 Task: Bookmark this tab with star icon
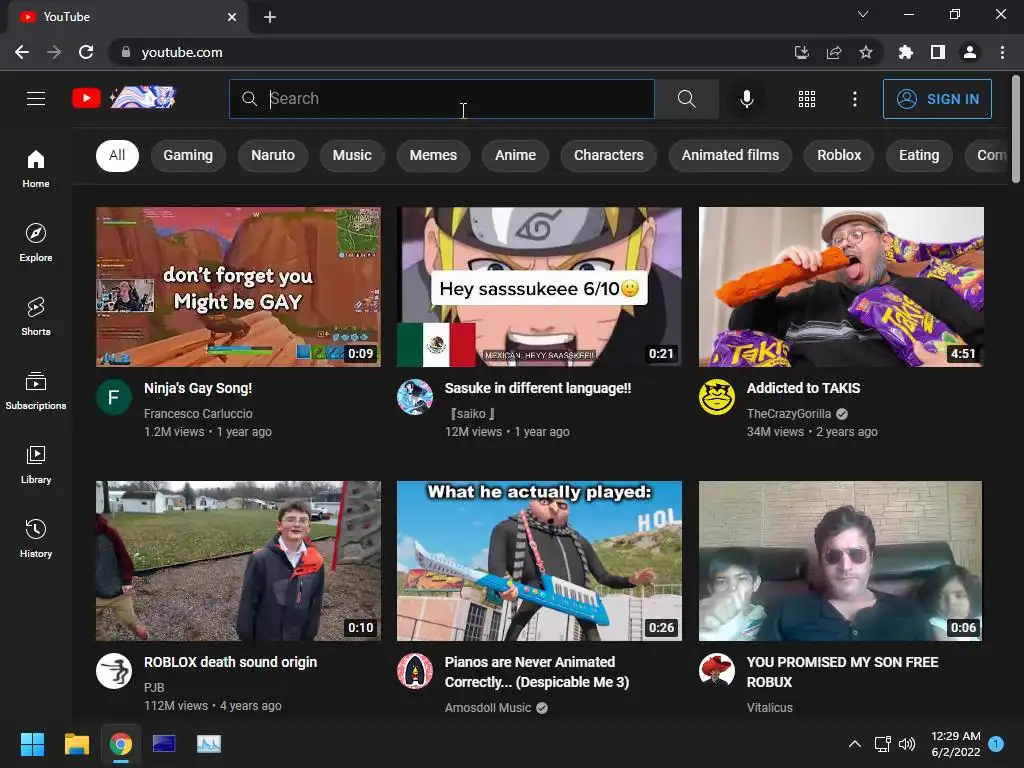[x=865, y=52]
